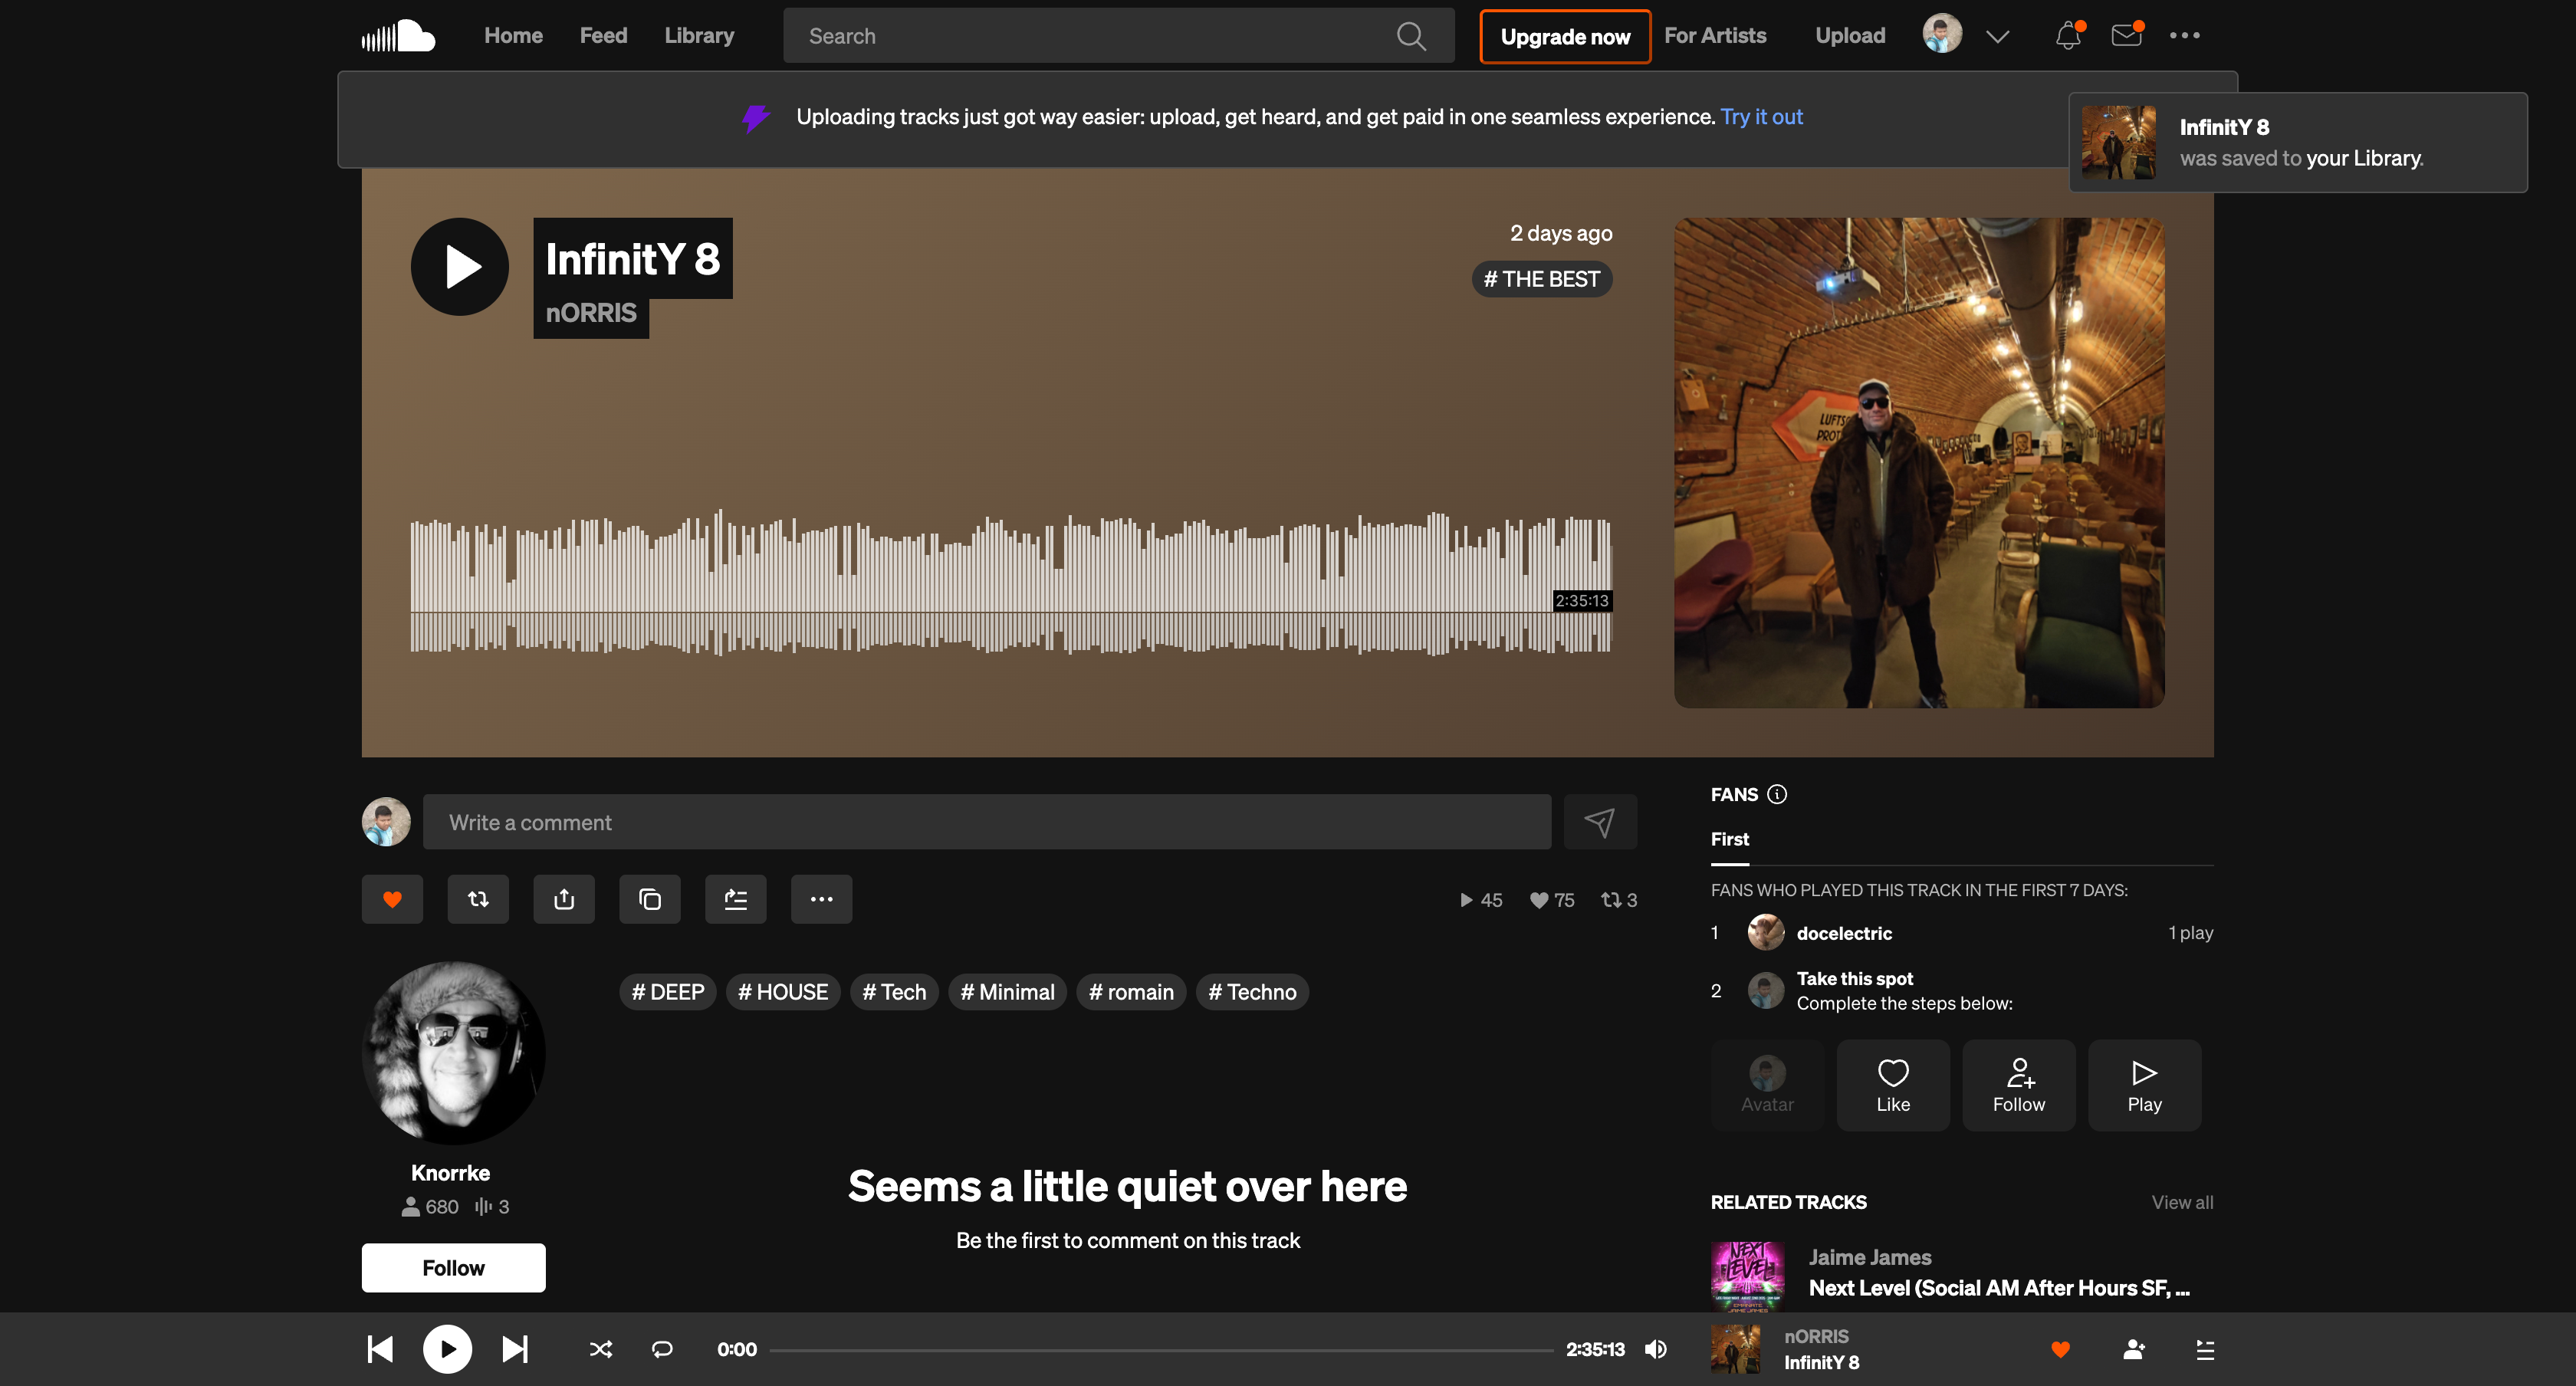Open the messages envelope icon
Viewport: 2576px width, 1386px height.
[2126, 36]
